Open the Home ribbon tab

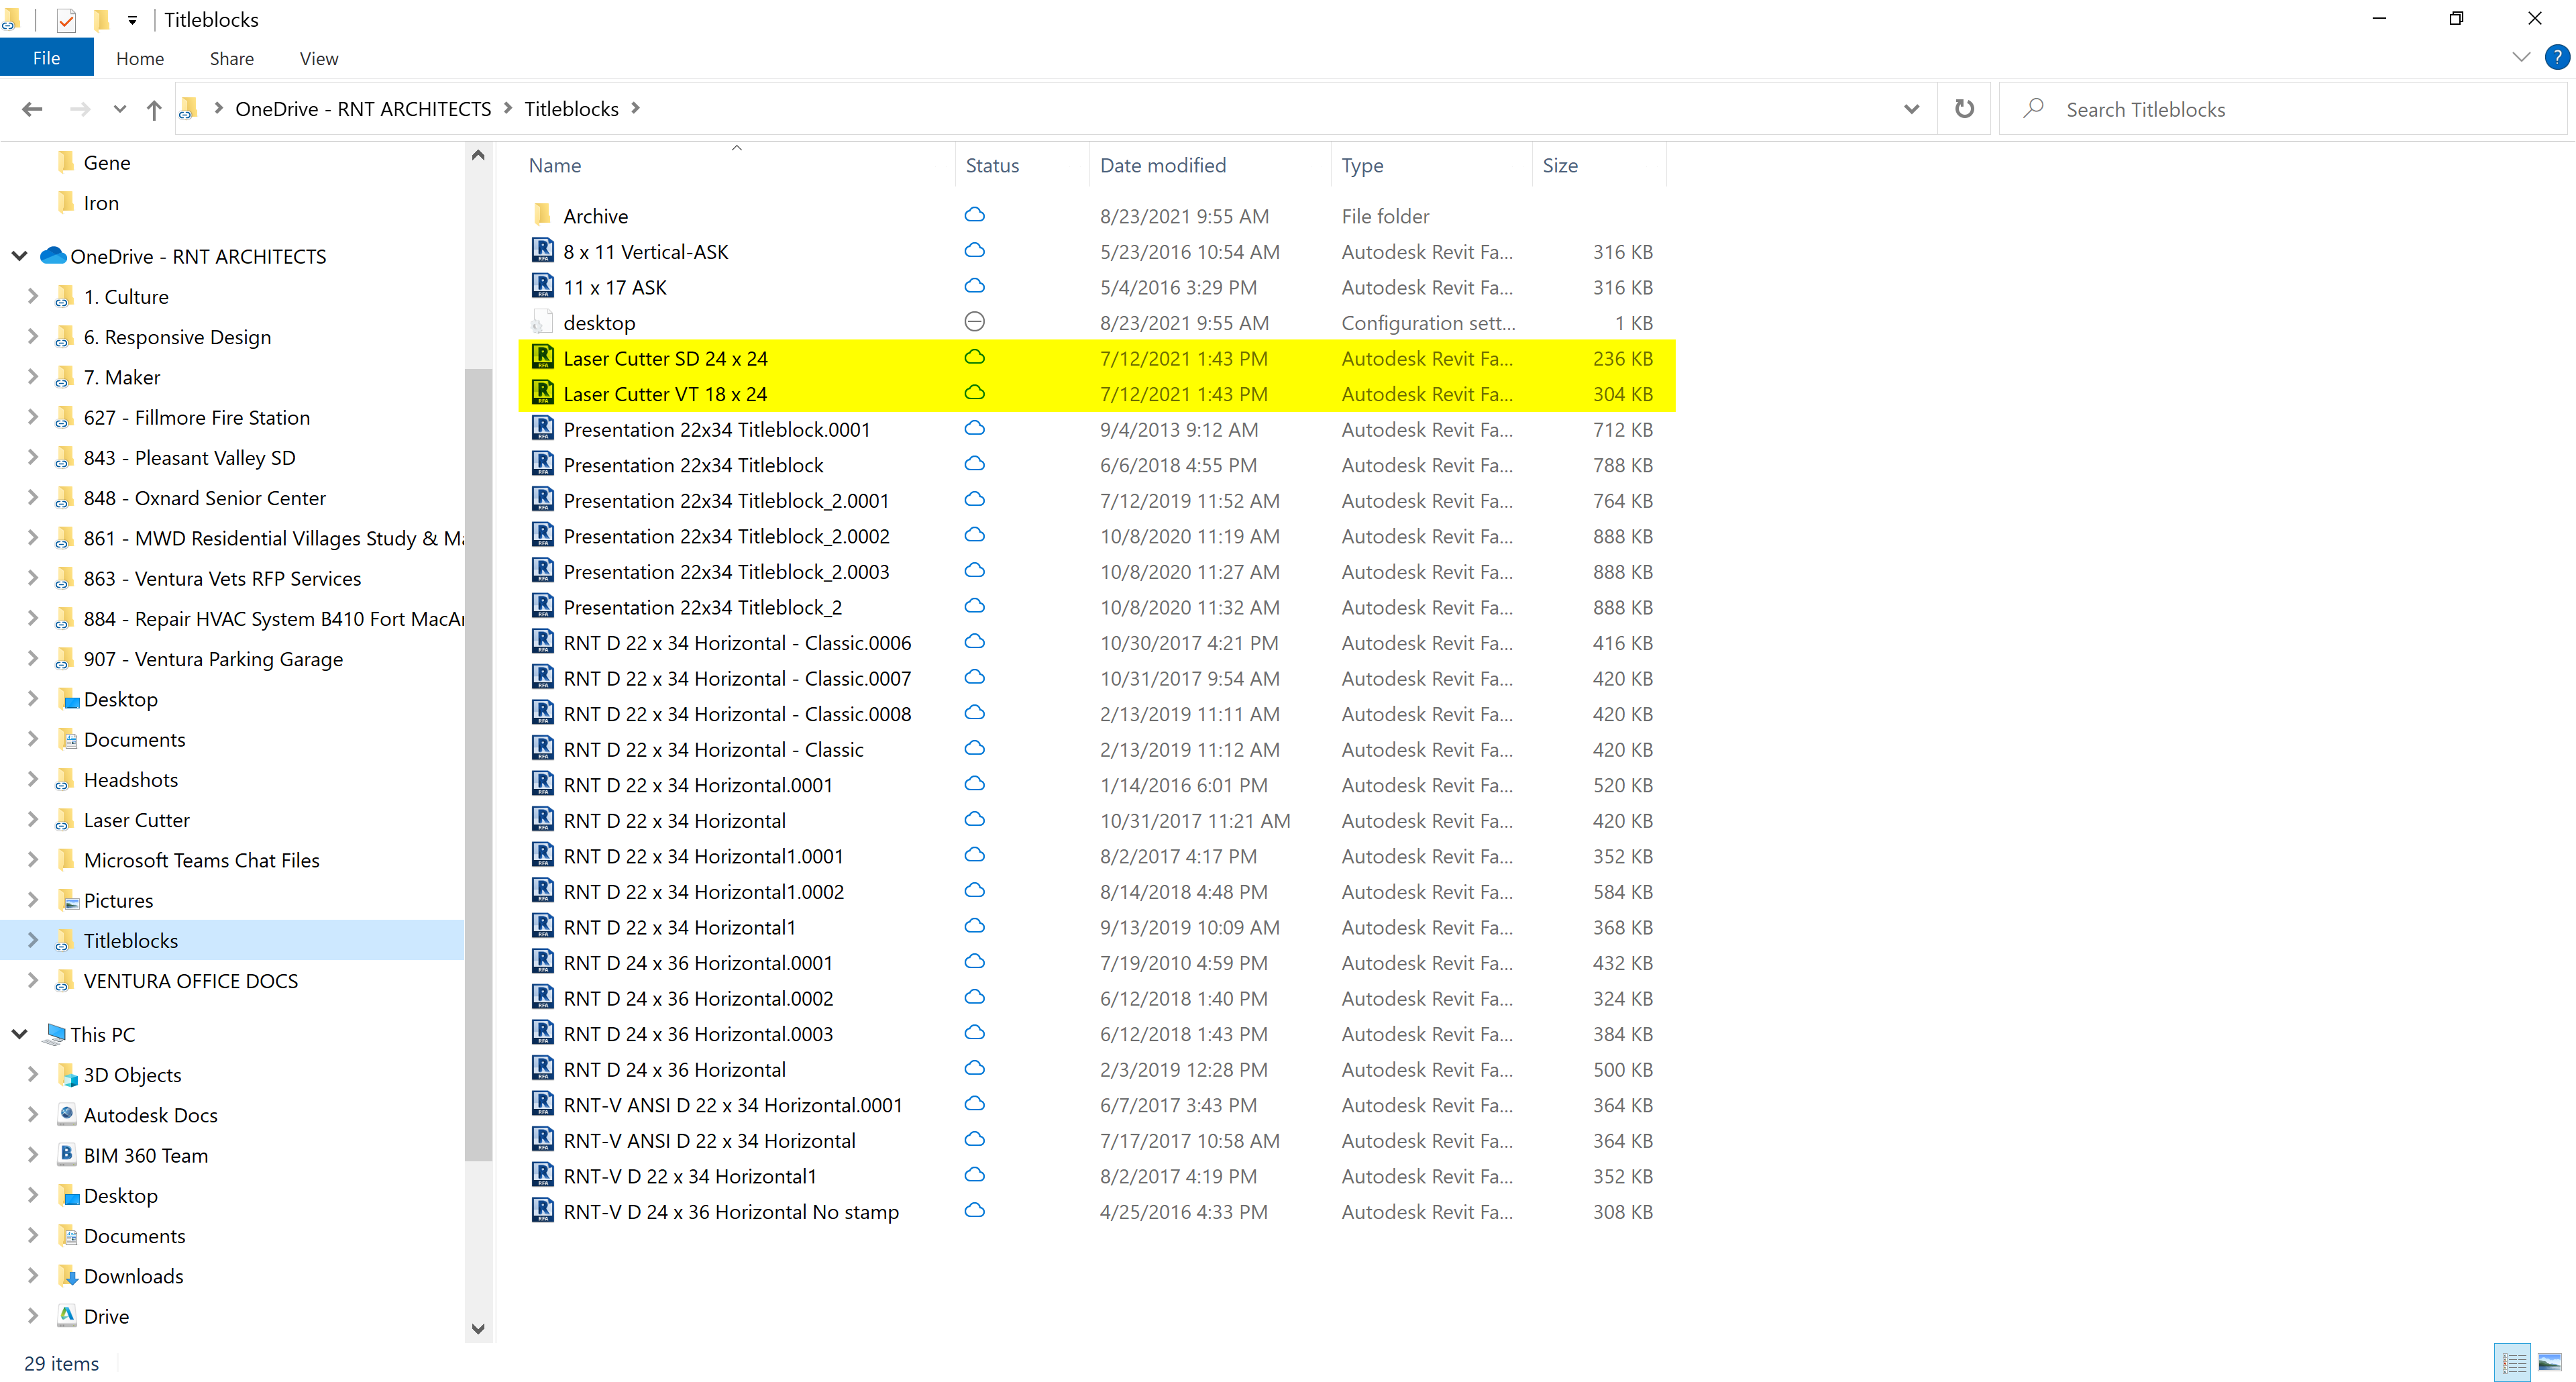(x=140, y=58)
